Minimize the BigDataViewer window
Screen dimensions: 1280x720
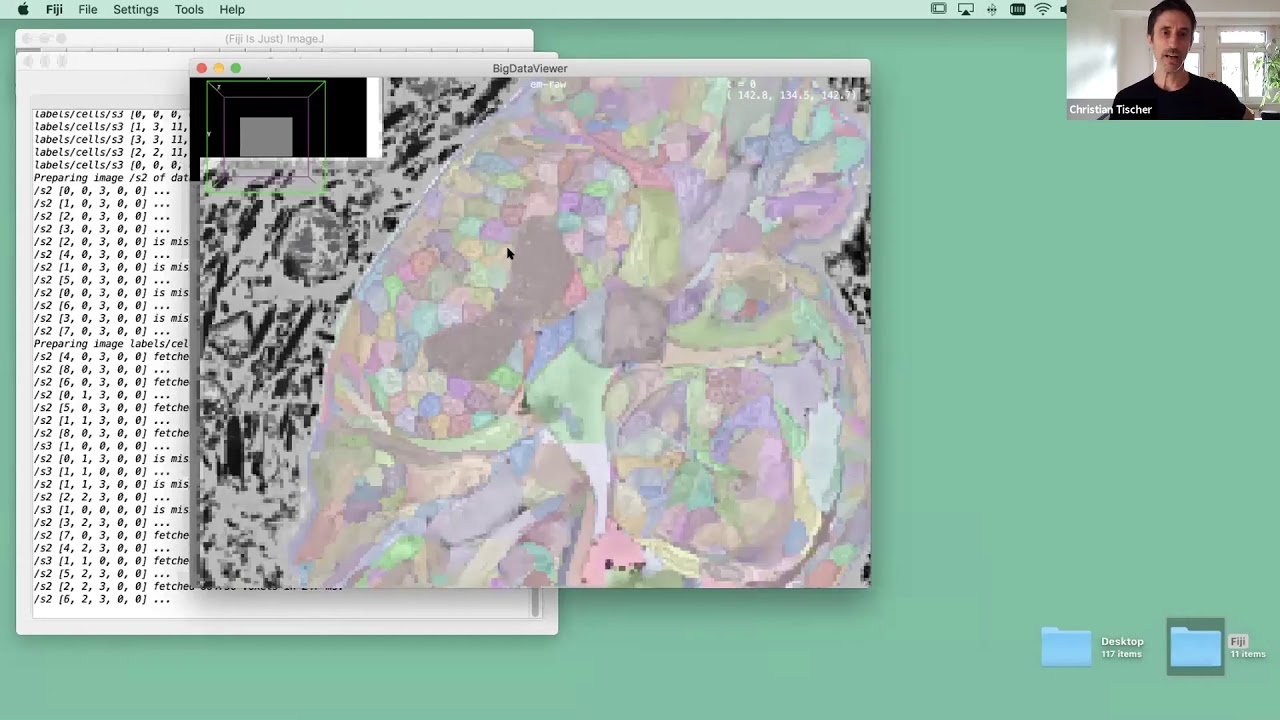(219, 68)
